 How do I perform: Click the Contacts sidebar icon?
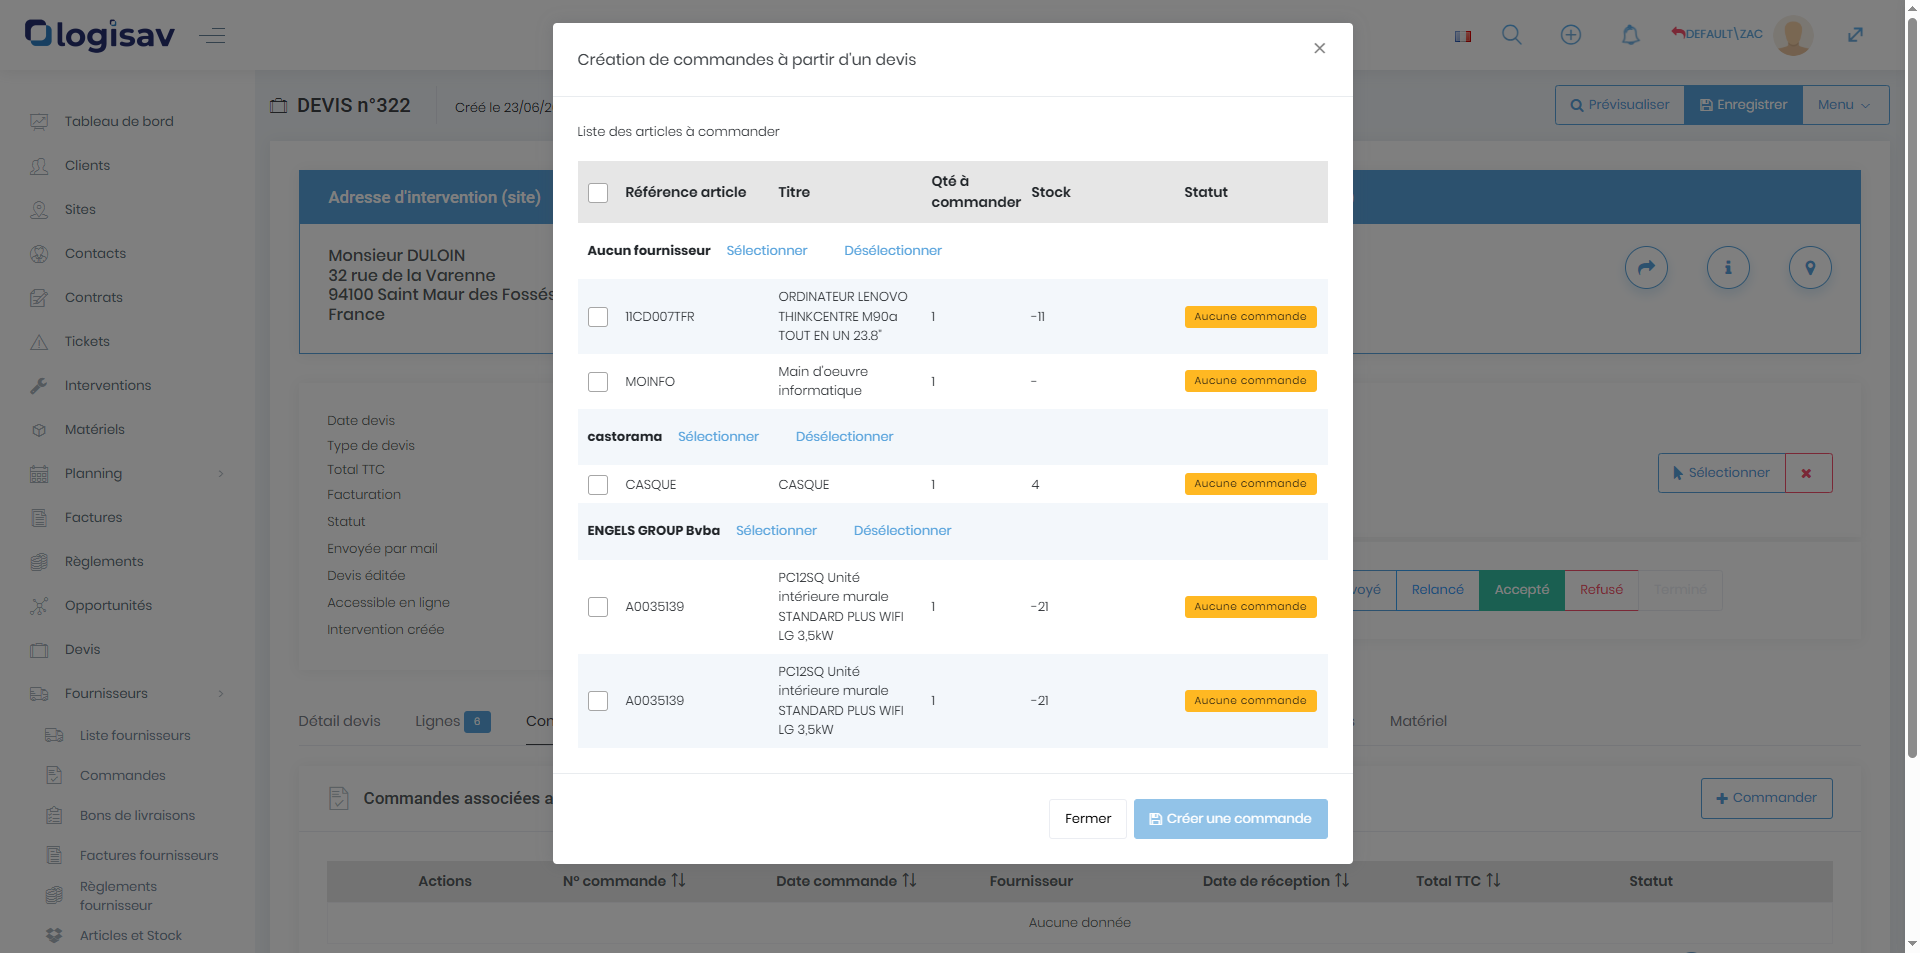point(39,254)
